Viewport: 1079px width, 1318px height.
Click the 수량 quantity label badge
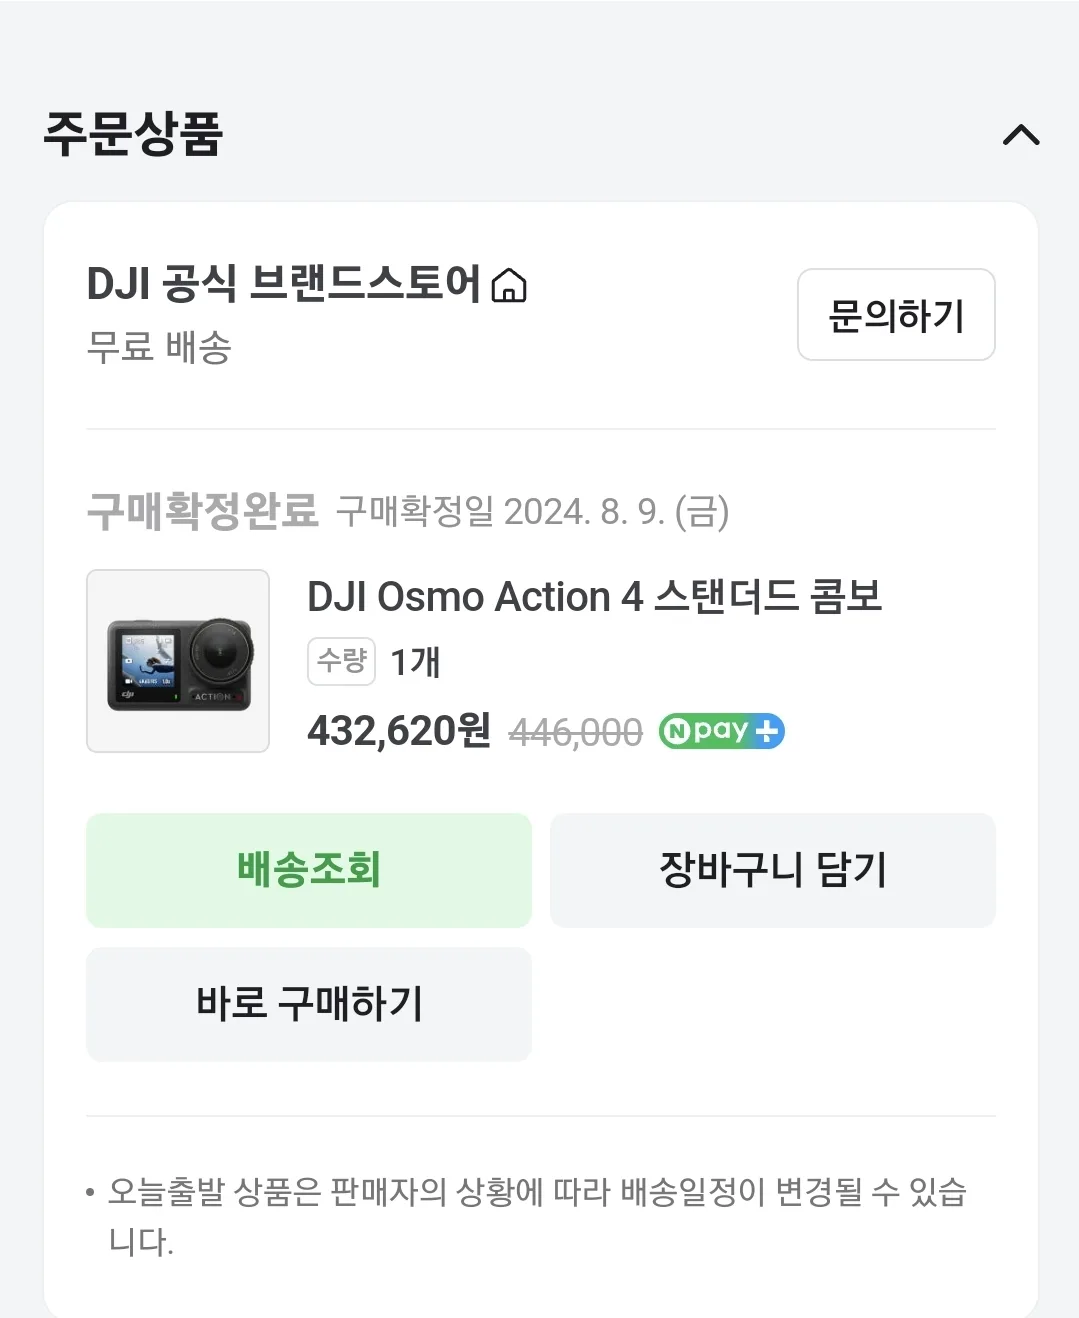(x=342, y=661)
